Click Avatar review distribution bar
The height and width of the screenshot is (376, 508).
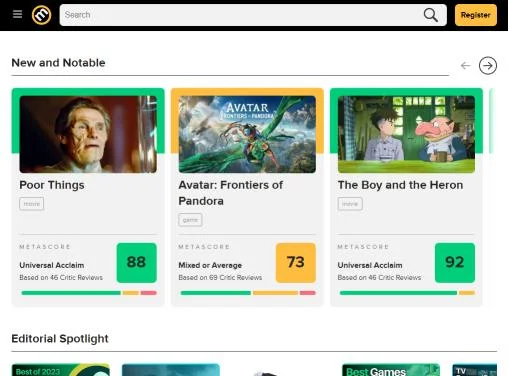point(248,293)
